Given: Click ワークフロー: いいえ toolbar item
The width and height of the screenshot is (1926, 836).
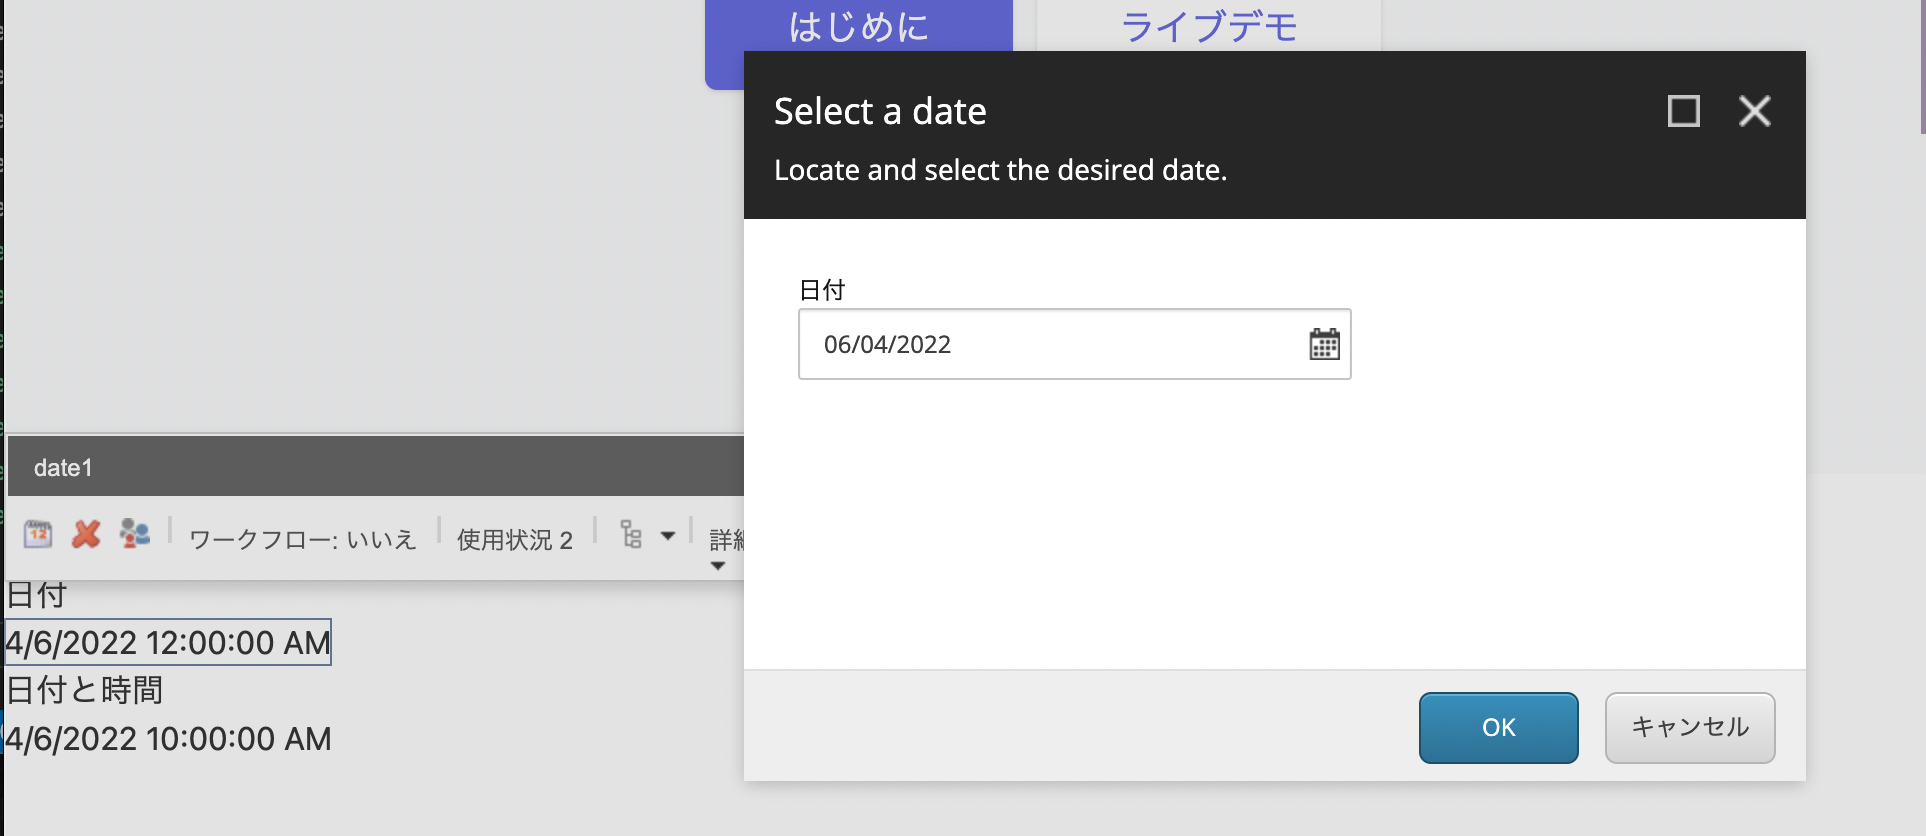Looking at the screenshot, I should 303,540.
